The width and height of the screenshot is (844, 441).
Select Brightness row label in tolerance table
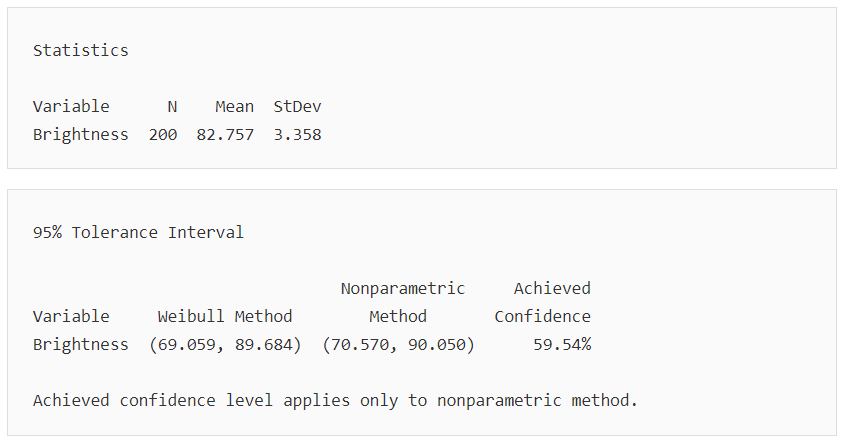(x=81, y=345)
